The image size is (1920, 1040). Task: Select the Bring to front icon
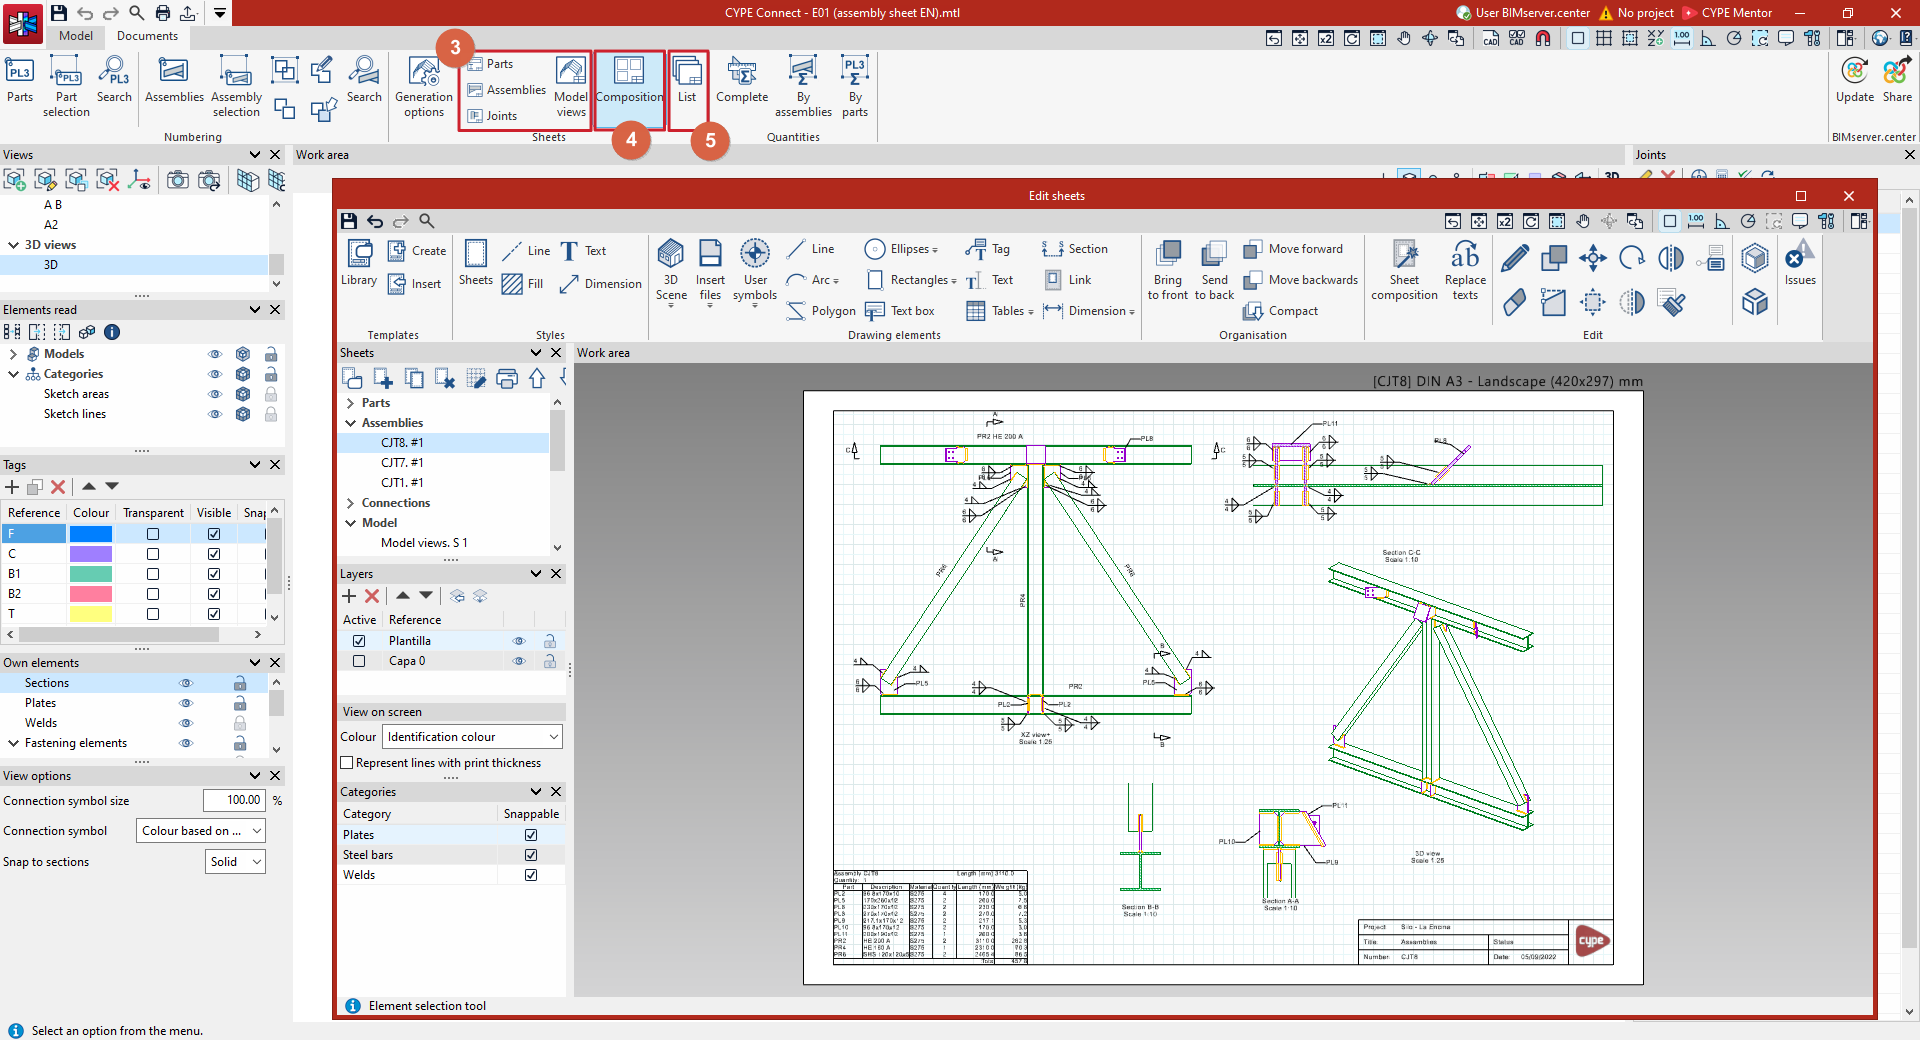click(1168, 270)
